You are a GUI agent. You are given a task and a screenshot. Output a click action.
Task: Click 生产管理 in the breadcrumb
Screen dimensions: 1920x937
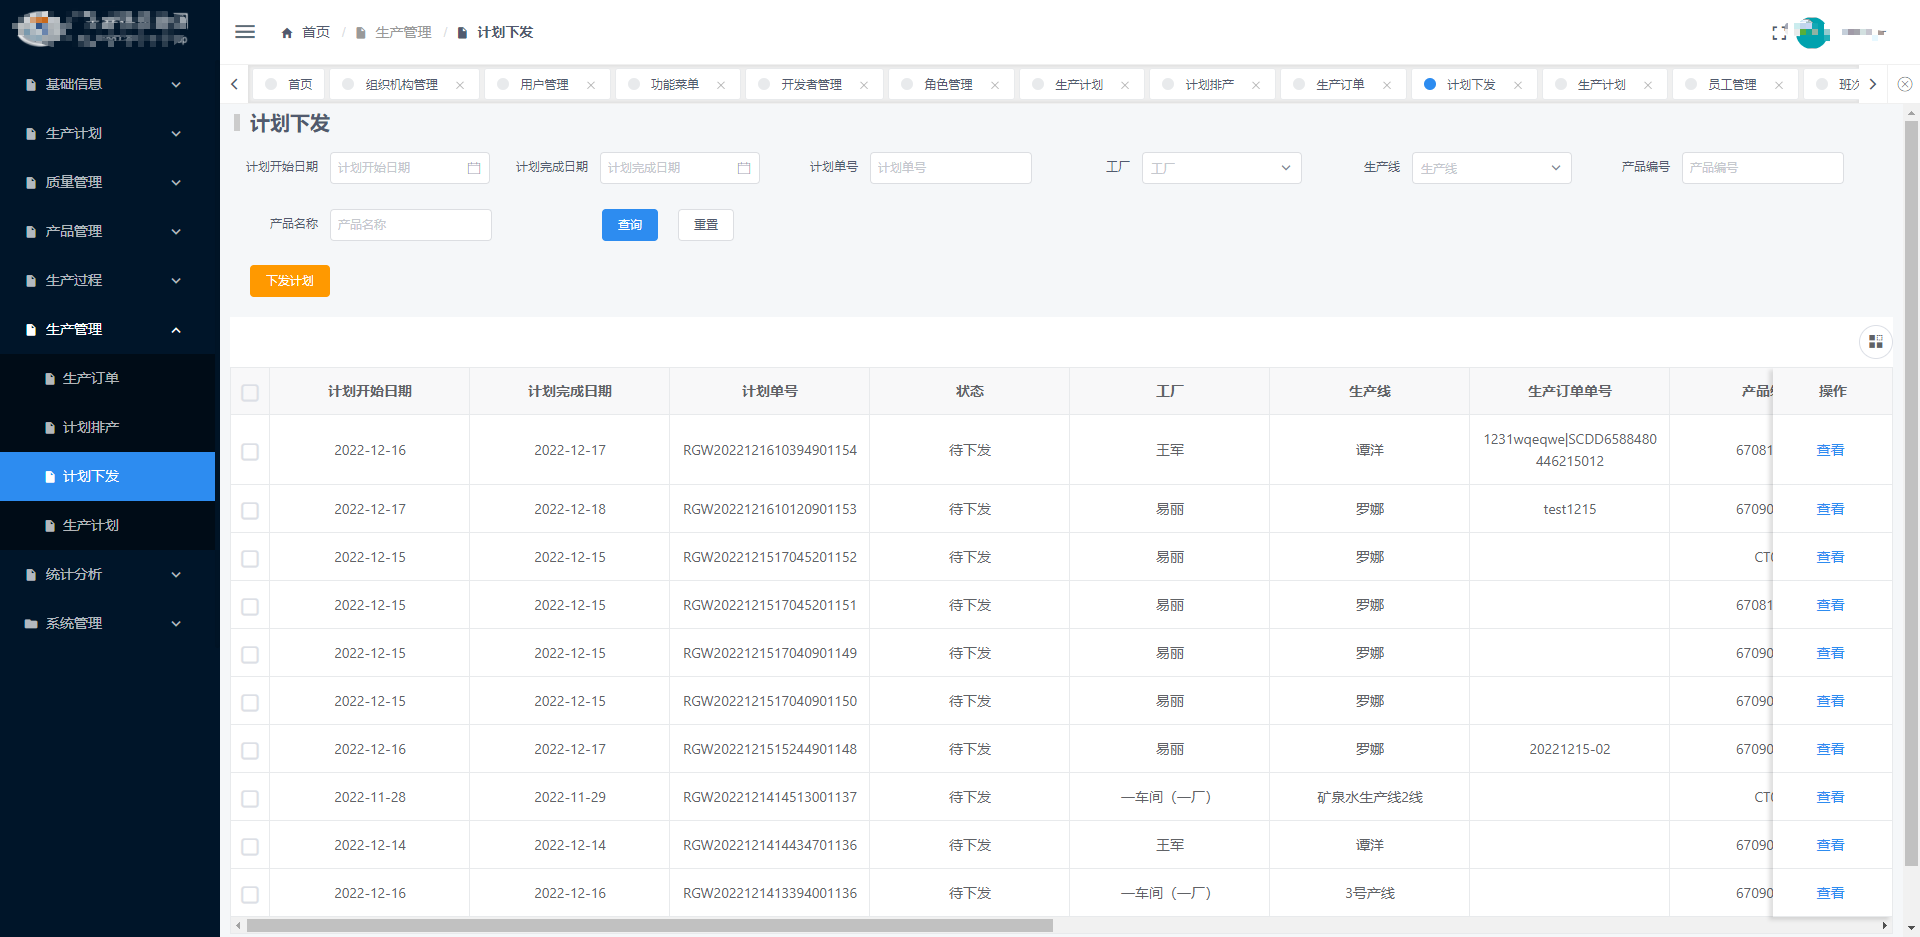(x=403, y=33)
